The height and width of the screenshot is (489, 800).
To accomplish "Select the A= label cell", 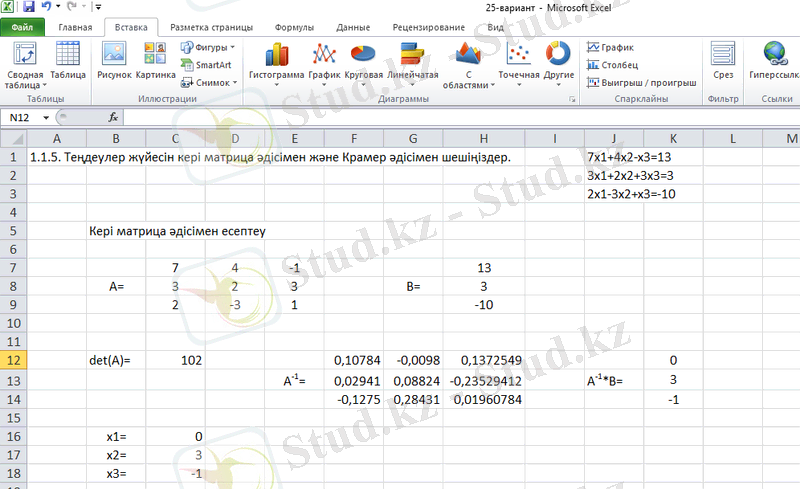I will 116,286.
